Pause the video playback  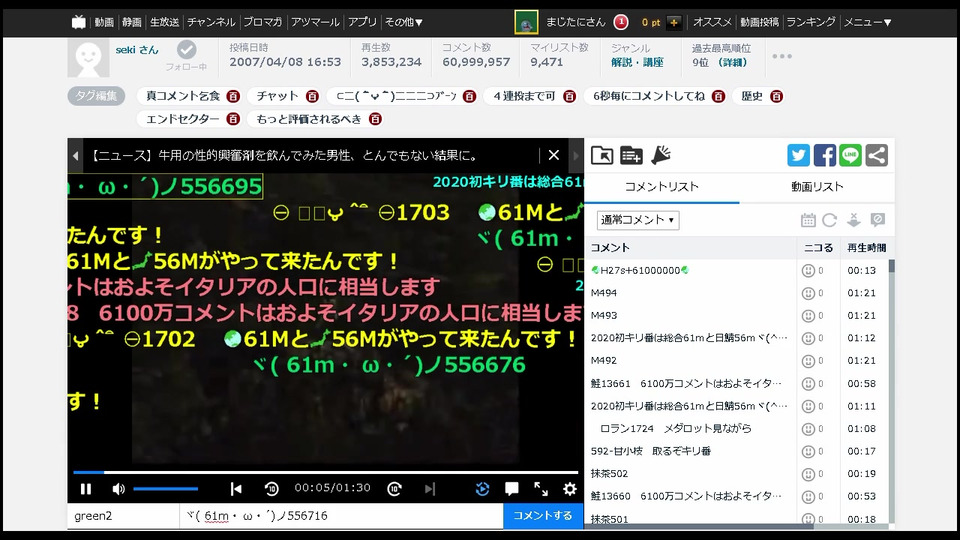coord(86,489)
